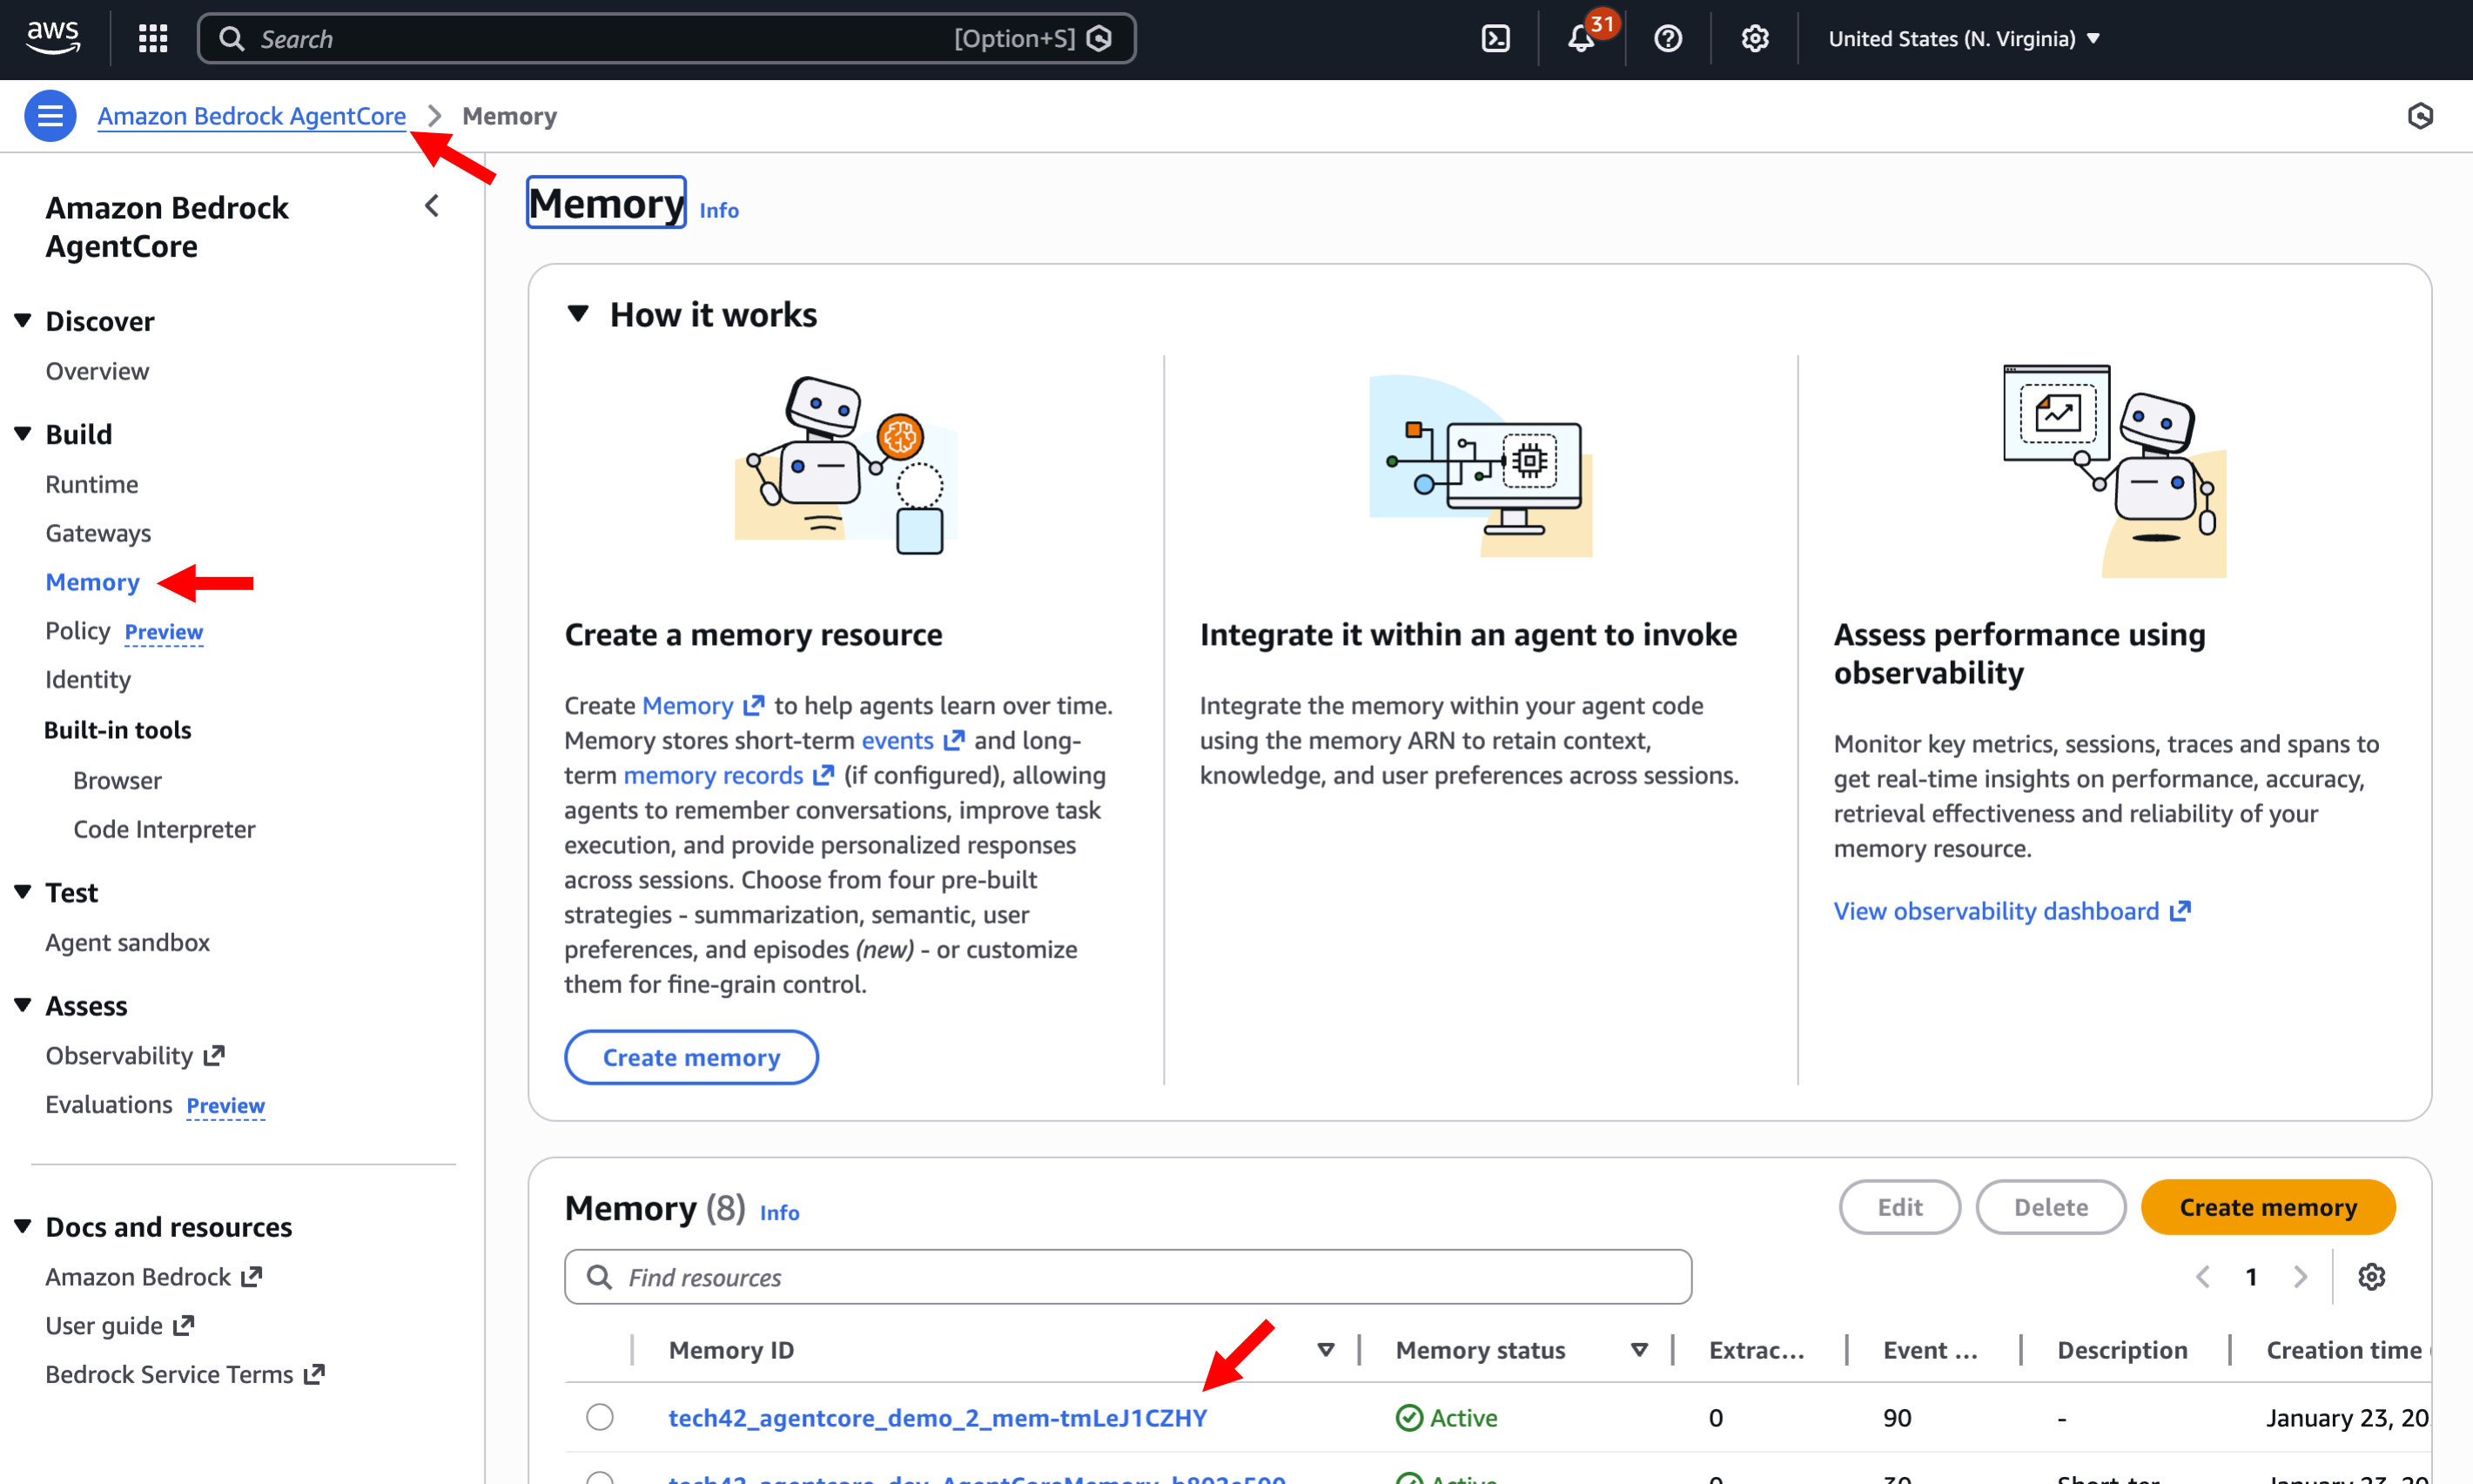Image resolution: width=2473 pixels, height=1484 pixels.
Task: Open the N. Virginia region dropdown
Action: tap(1963, 39)
